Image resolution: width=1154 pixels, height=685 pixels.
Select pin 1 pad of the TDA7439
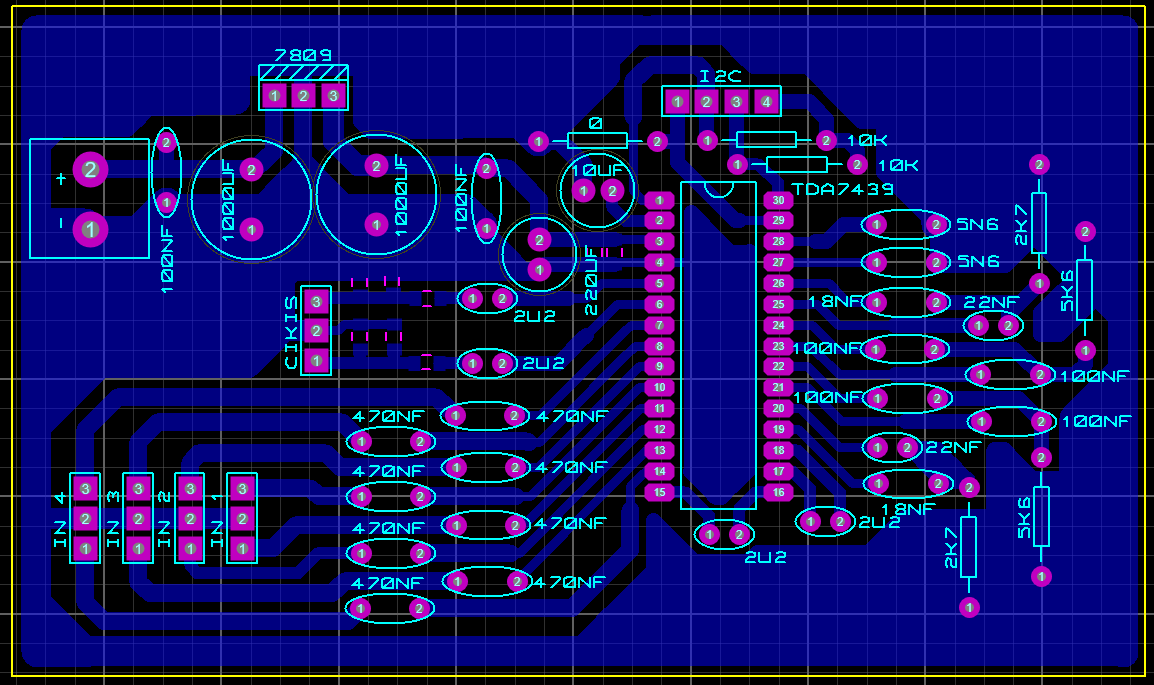pos(659,200)
